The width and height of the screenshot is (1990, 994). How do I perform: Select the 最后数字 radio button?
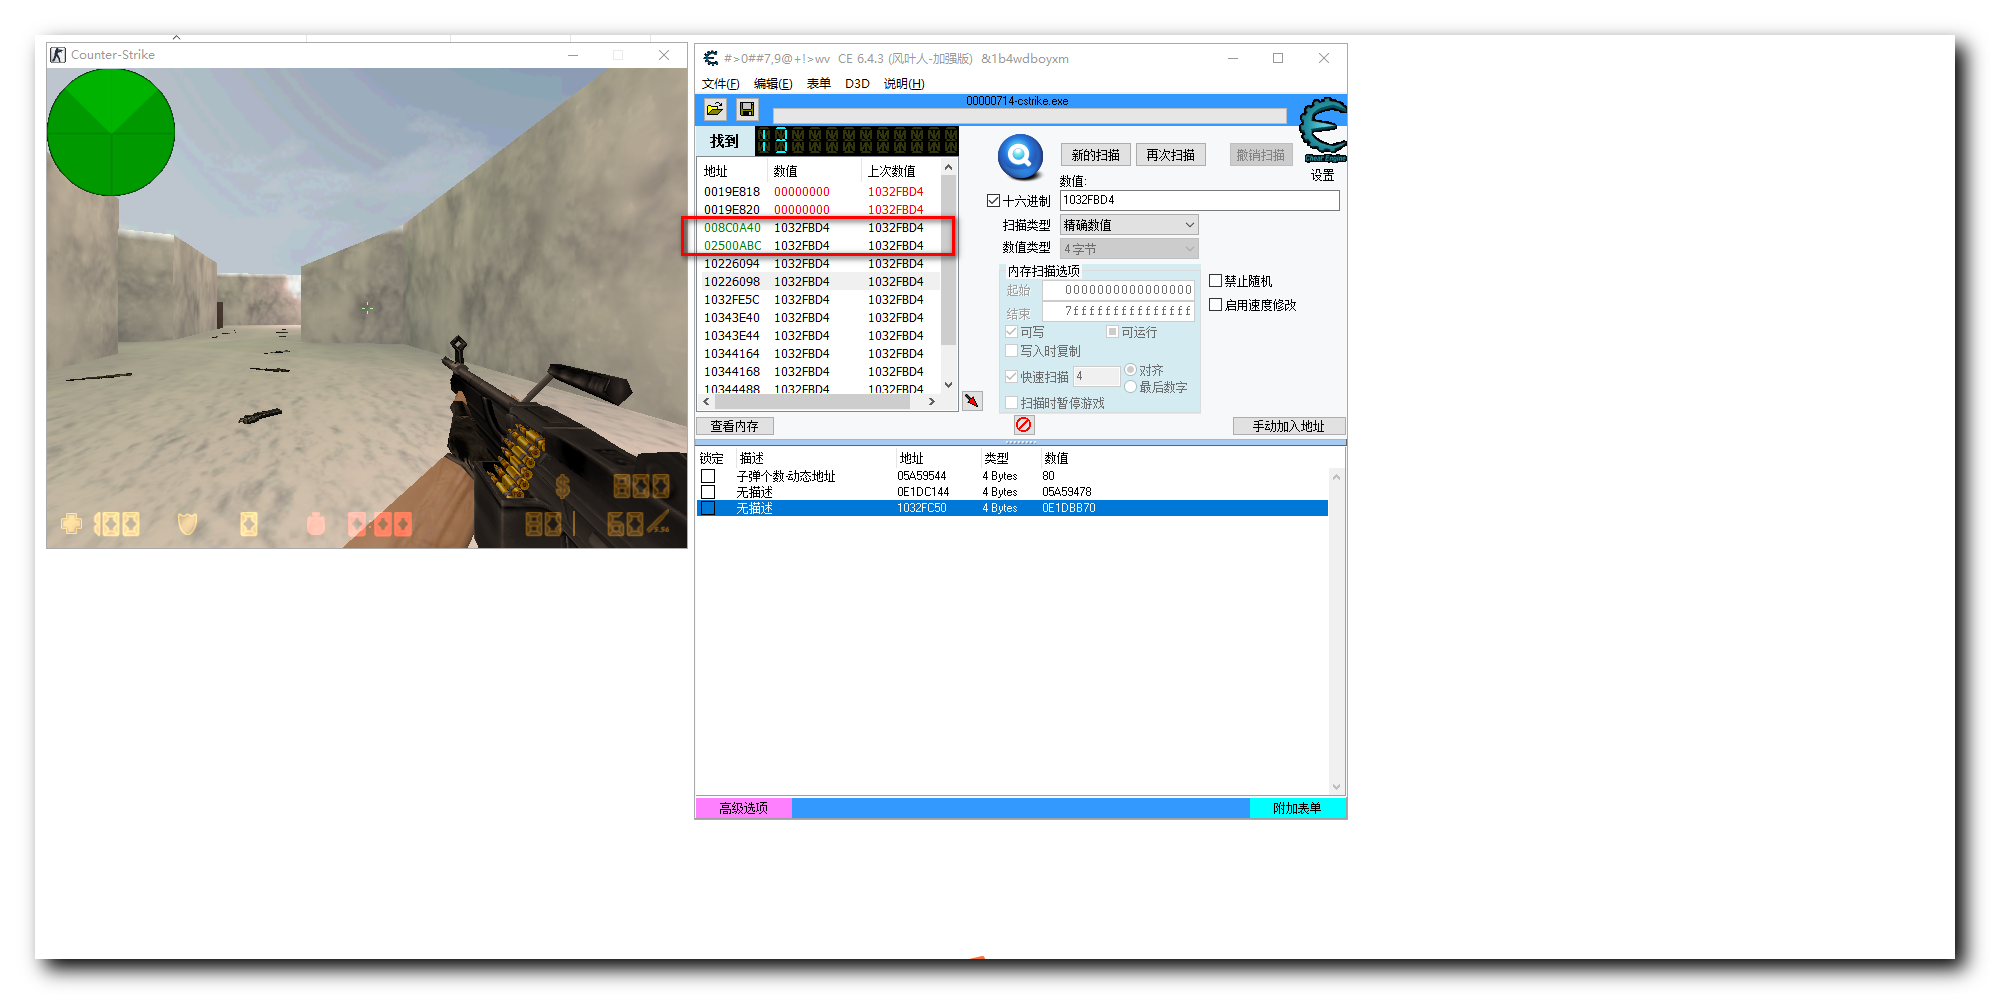click(1131, 387)
